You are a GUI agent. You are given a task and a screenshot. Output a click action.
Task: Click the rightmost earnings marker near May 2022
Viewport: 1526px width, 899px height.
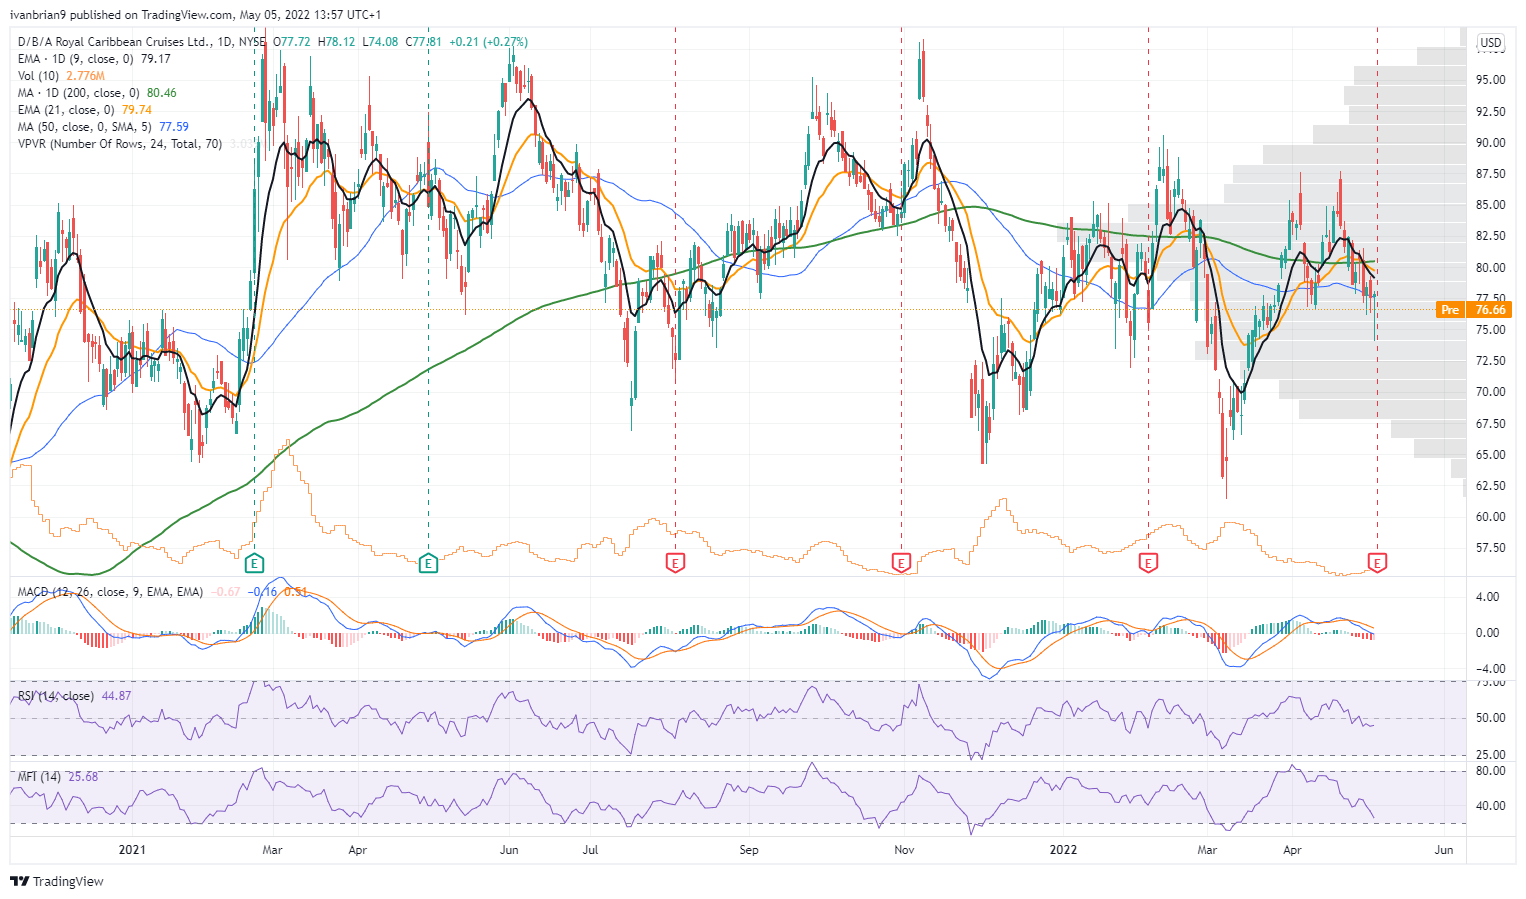point(1377,563)
